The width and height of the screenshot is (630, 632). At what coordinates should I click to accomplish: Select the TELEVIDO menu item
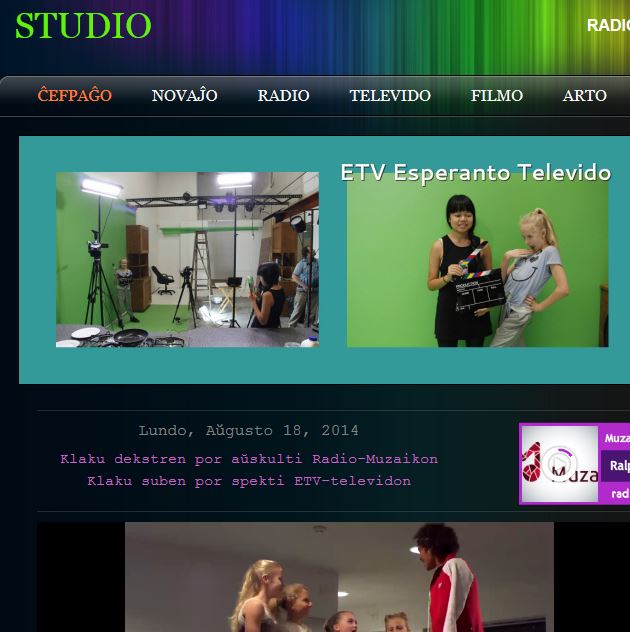[x=390, y=96]
